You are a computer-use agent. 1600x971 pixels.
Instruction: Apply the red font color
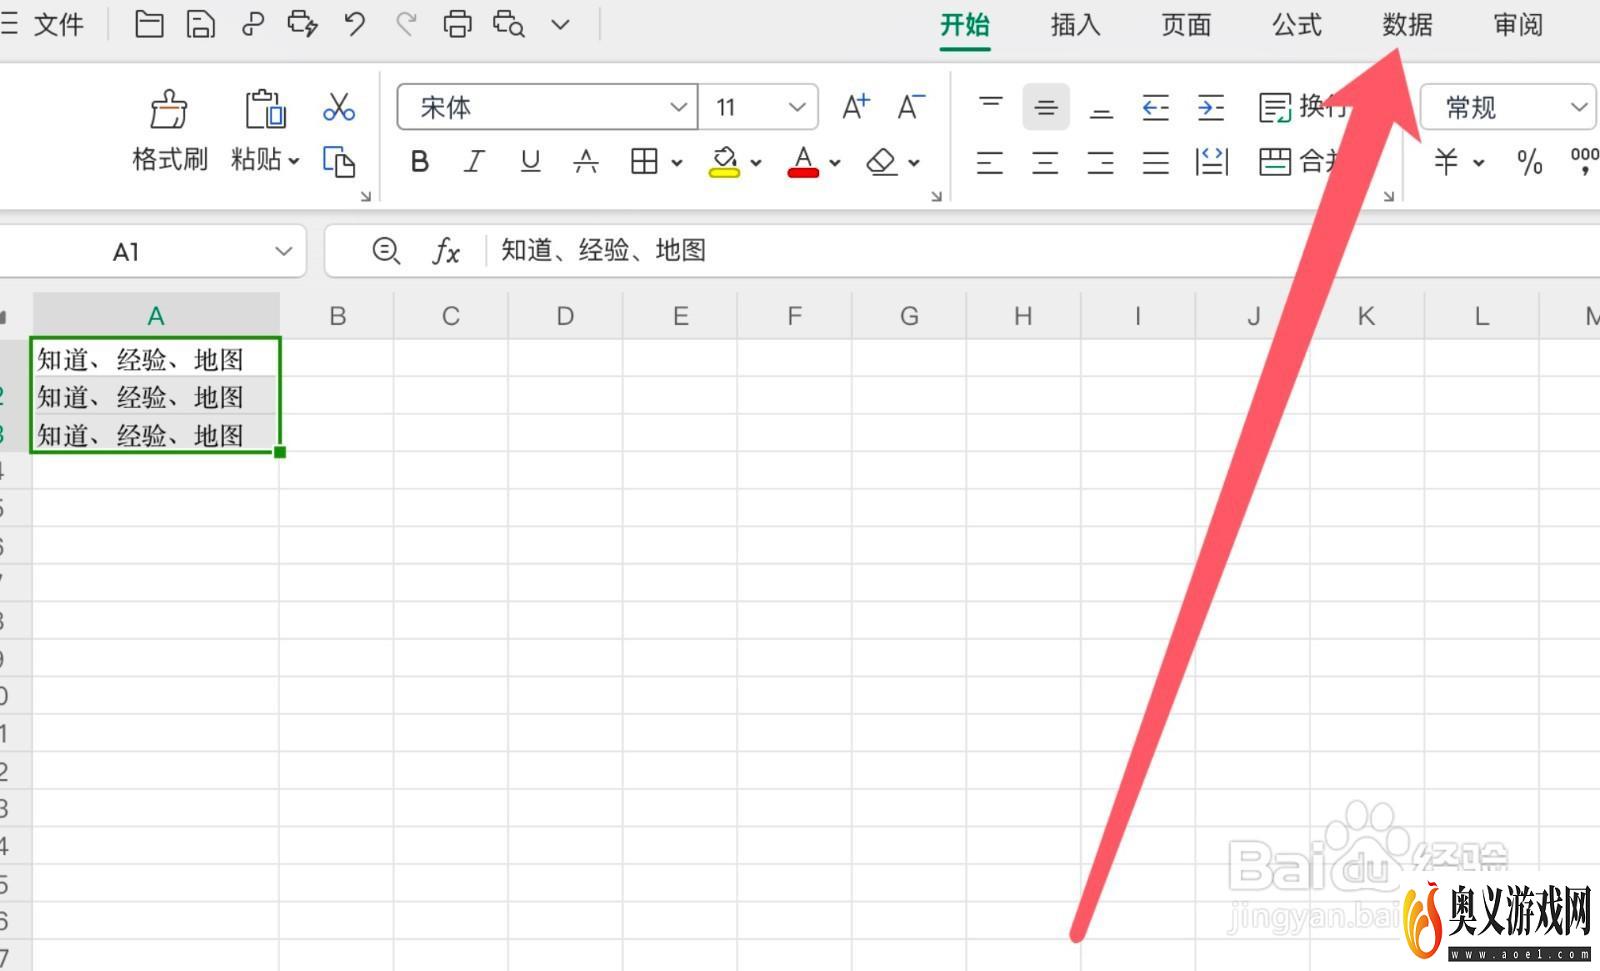pos(803,161)
